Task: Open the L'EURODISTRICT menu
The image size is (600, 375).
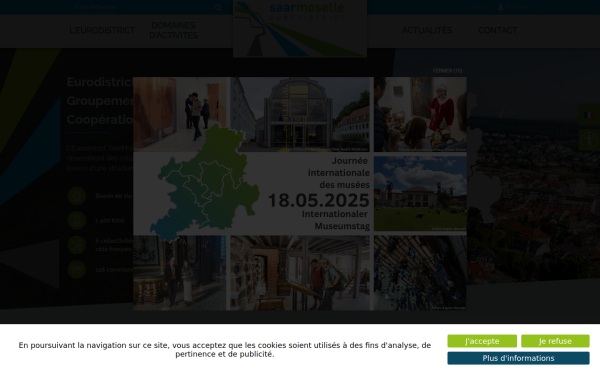Action: [x=102, y=30]
